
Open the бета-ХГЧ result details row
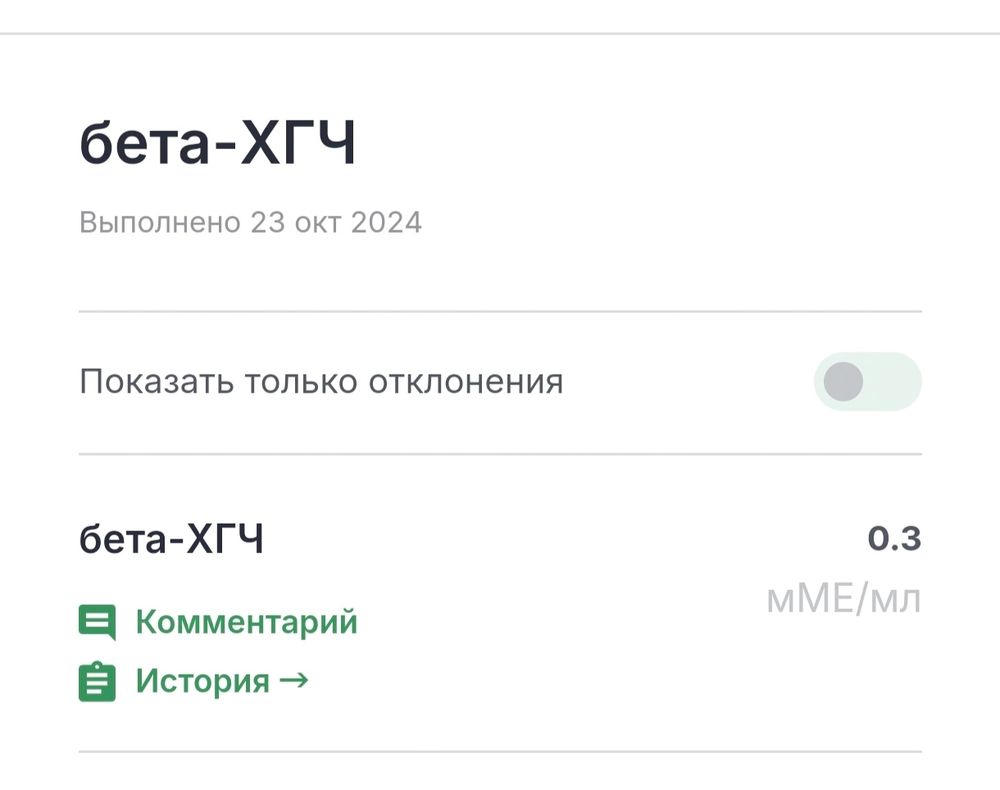(170, 538)
